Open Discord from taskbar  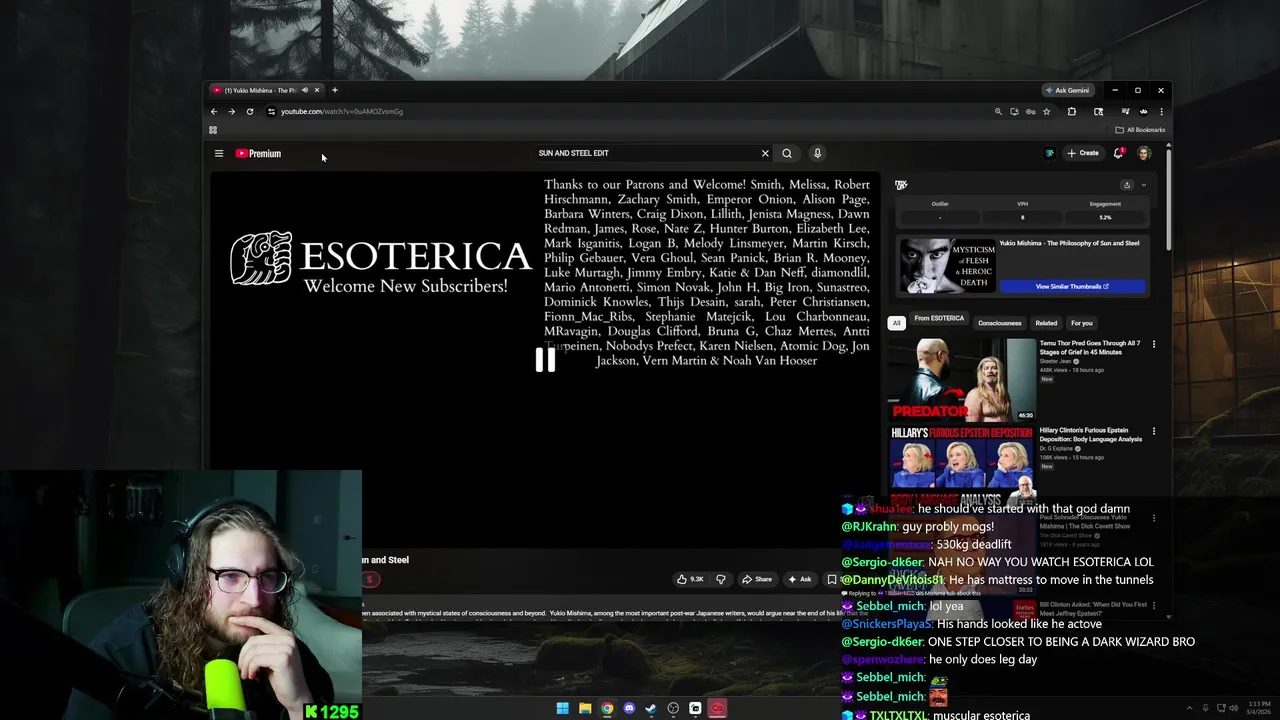click(x=629, y=708)
